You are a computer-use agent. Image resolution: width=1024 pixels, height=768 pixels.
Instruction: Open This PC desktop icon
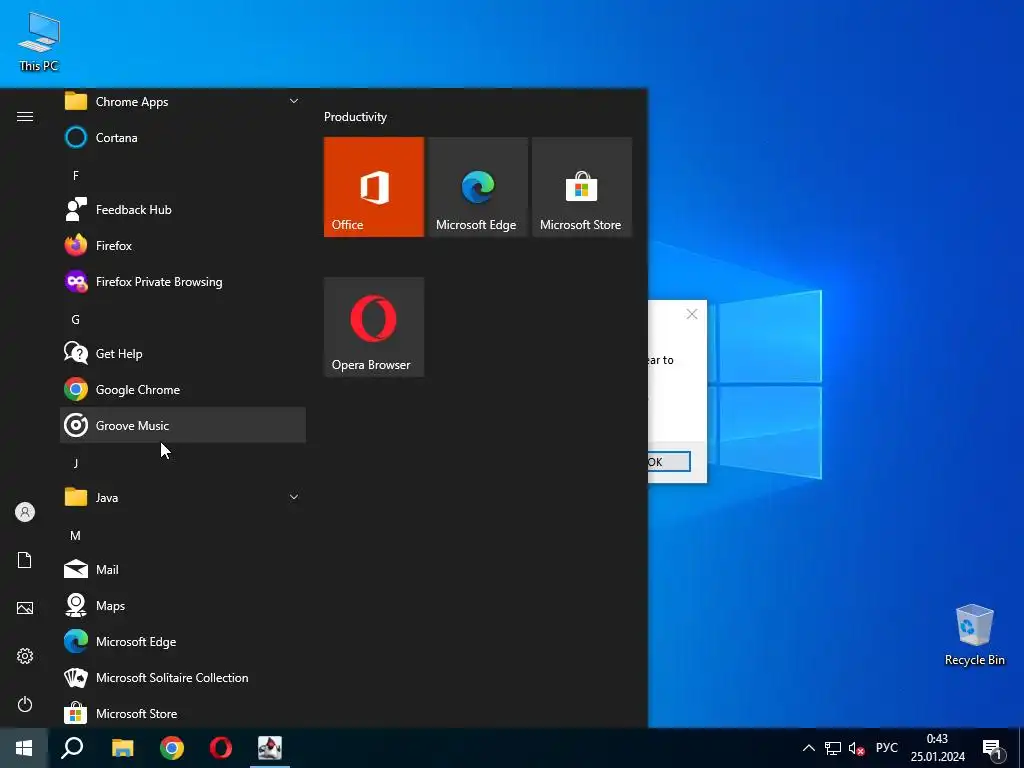click(x=39, y=41)
